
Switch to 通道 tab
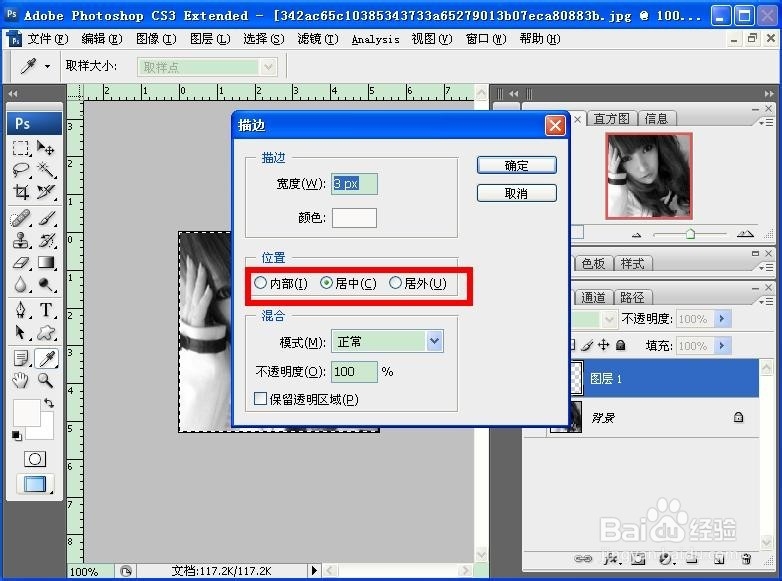pyautogui.click(x=592, y=297)
